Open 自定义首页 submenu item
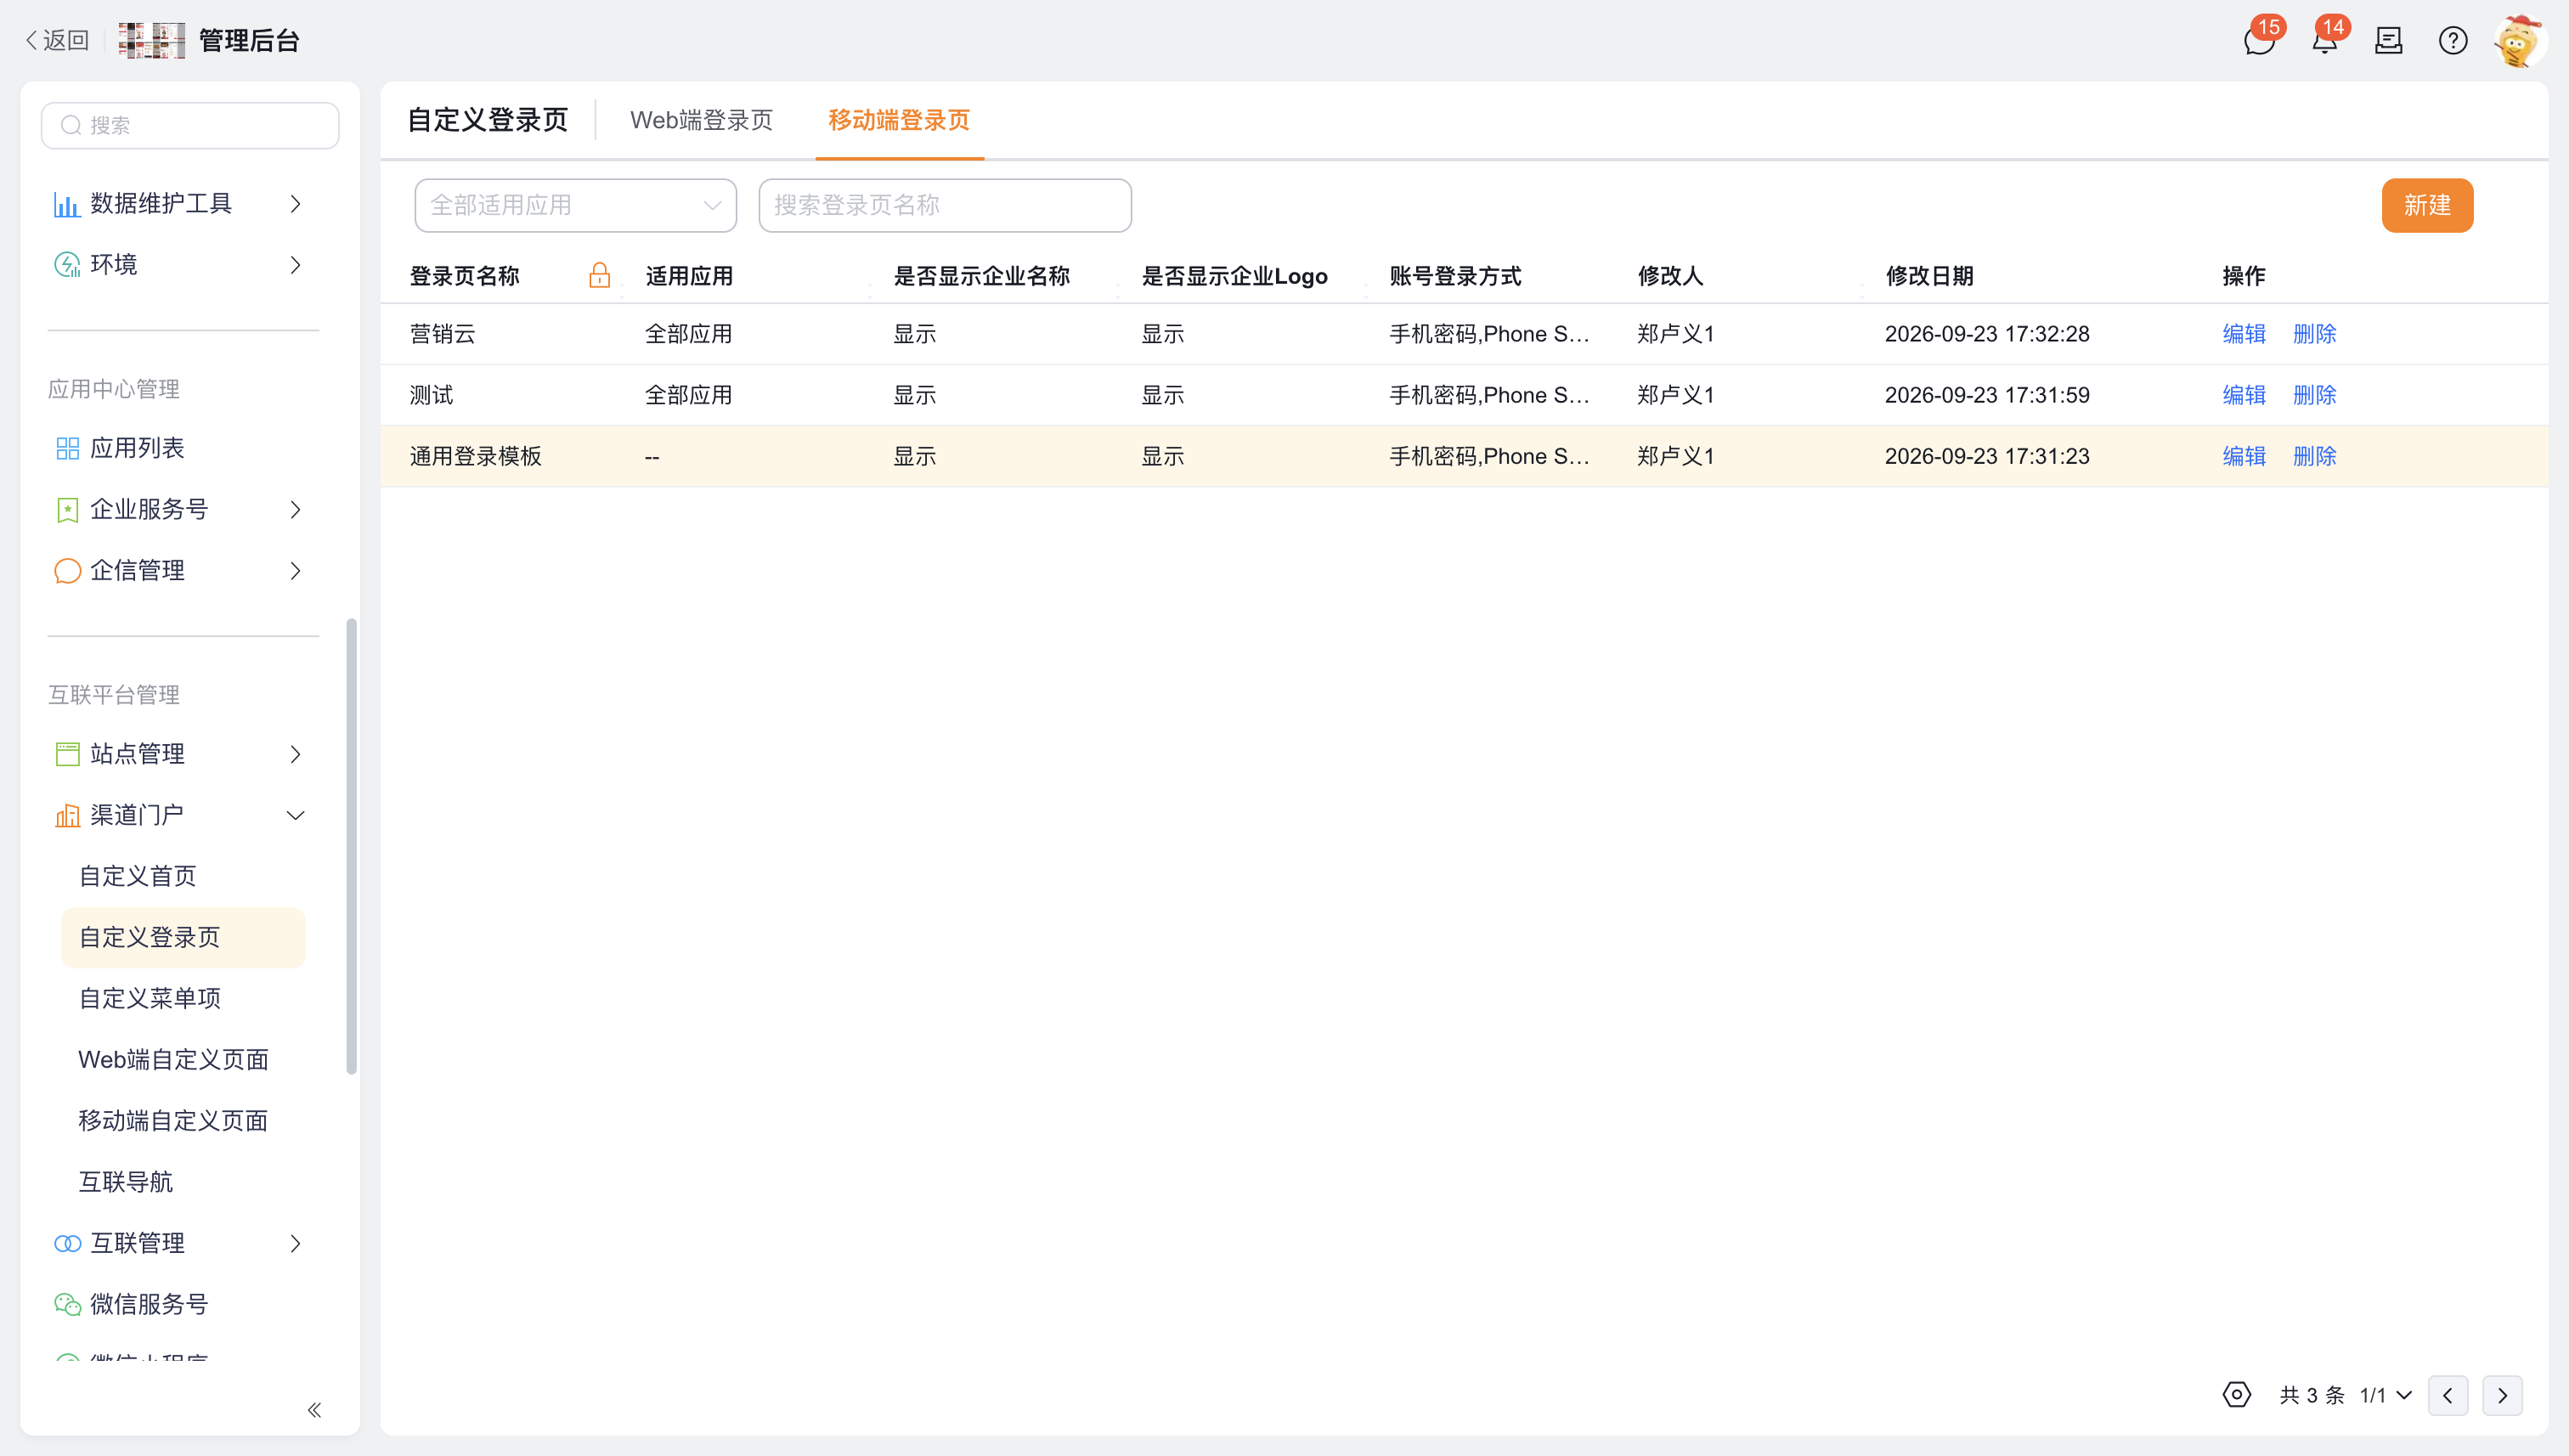 click(x=138, y=876)
